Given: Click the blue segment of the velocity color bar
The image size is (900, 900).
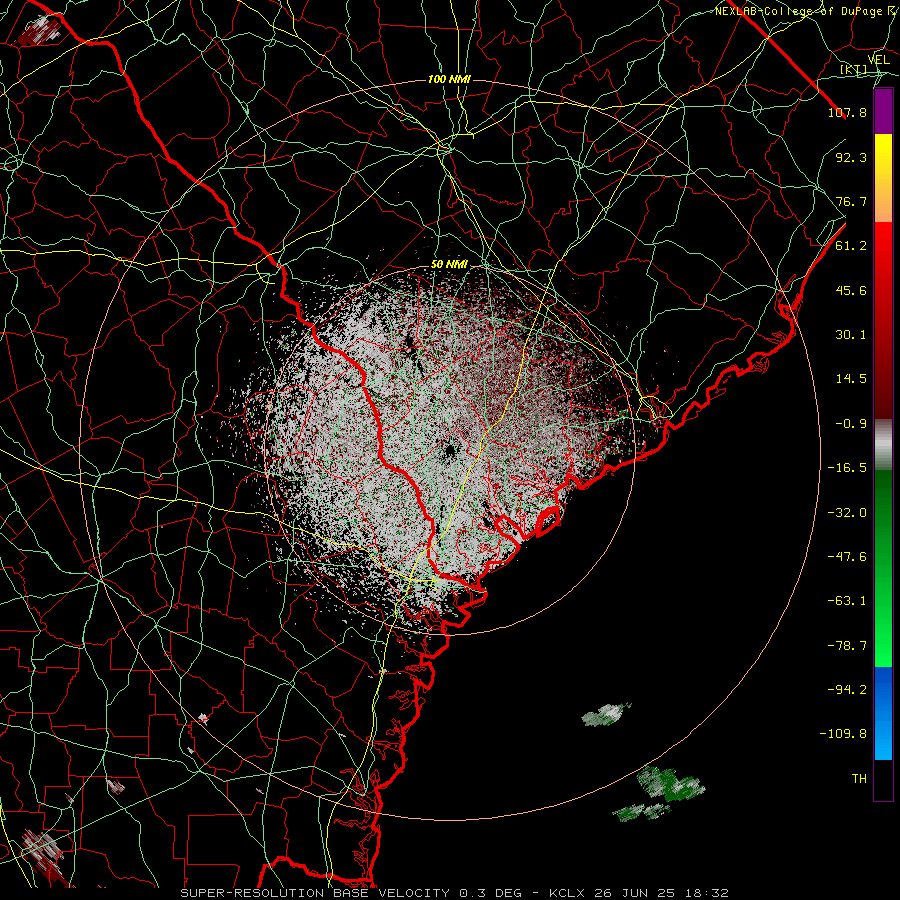Looking at the screenshot, I should 883,713.
